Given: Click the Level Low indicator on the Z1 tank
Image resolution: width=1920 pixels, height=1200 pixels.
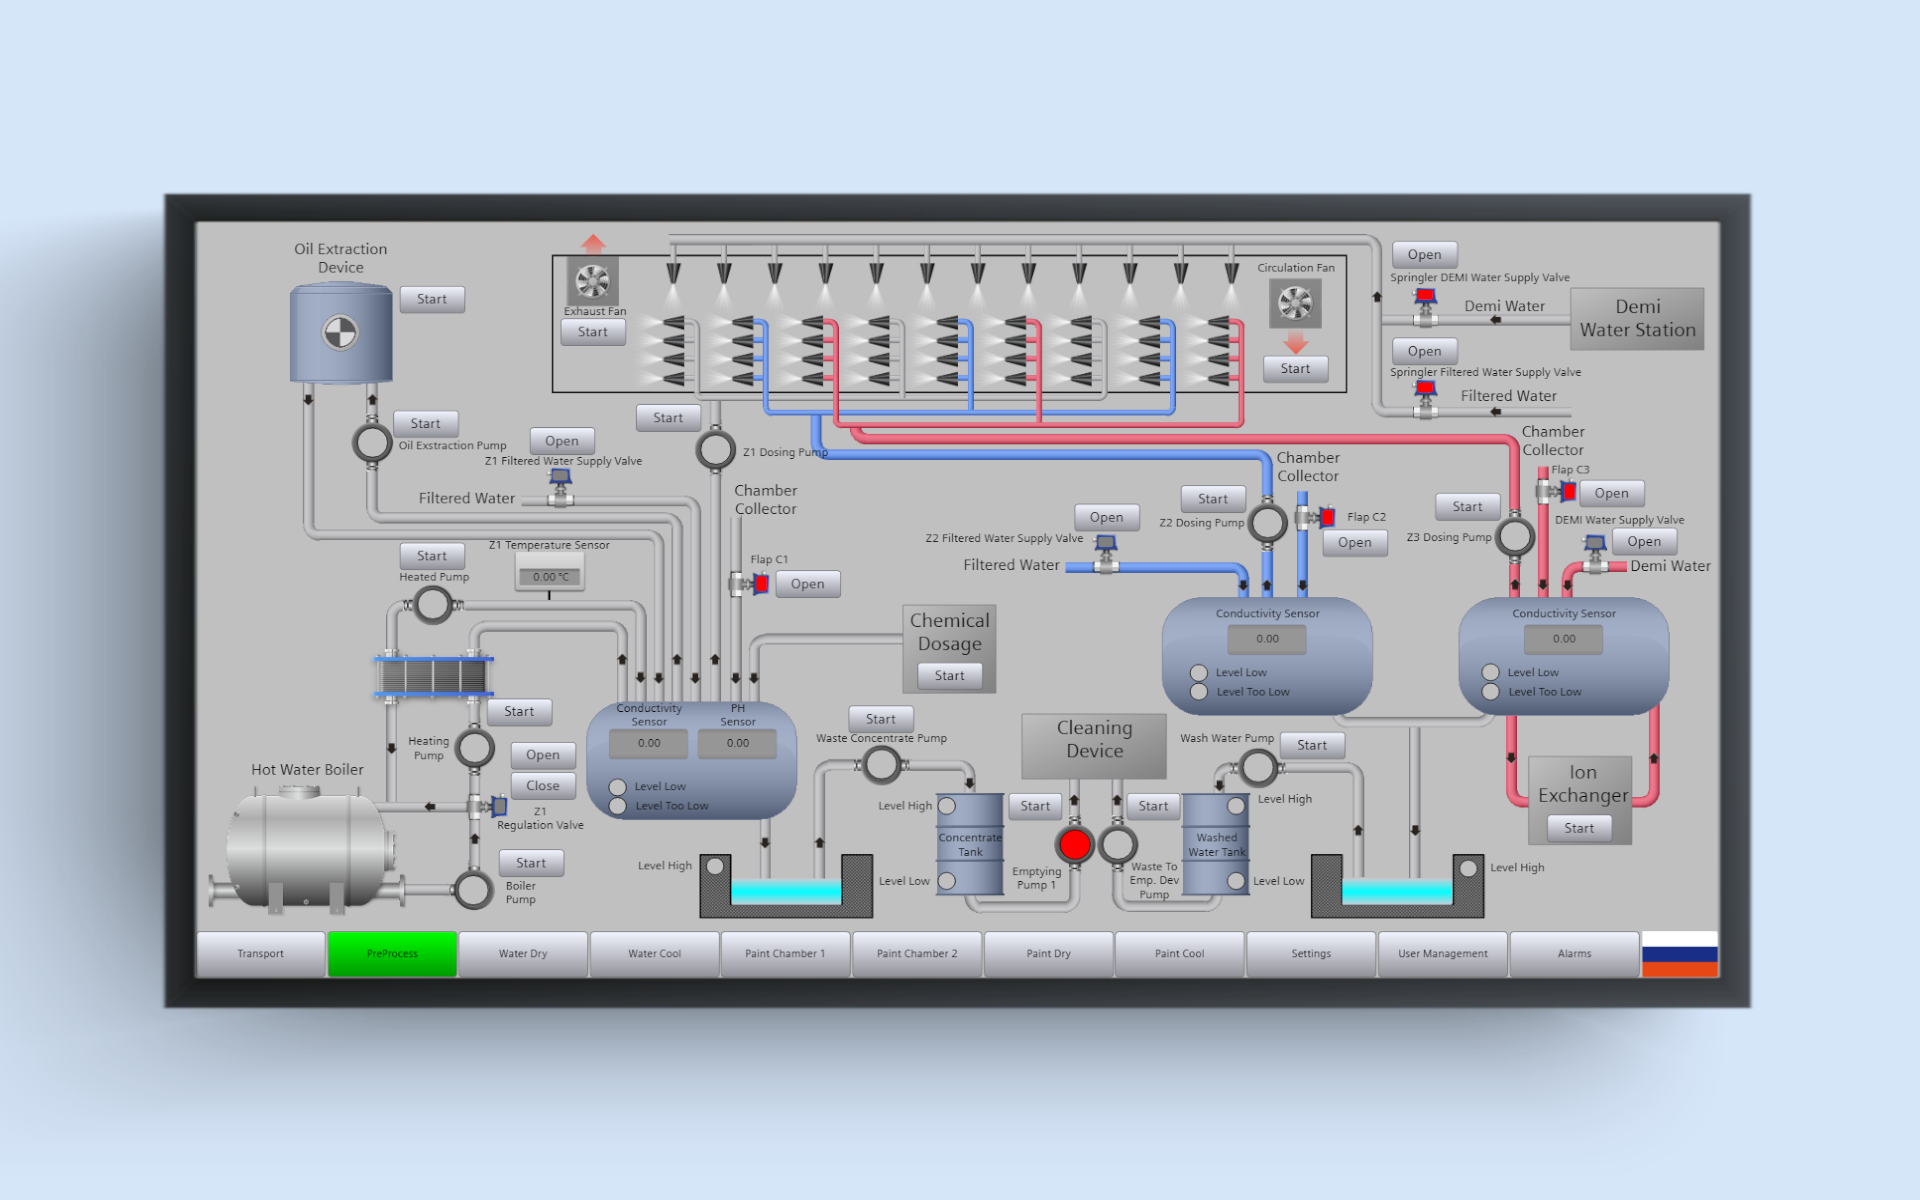Looking at the screenshot, I should click(617, 787).
